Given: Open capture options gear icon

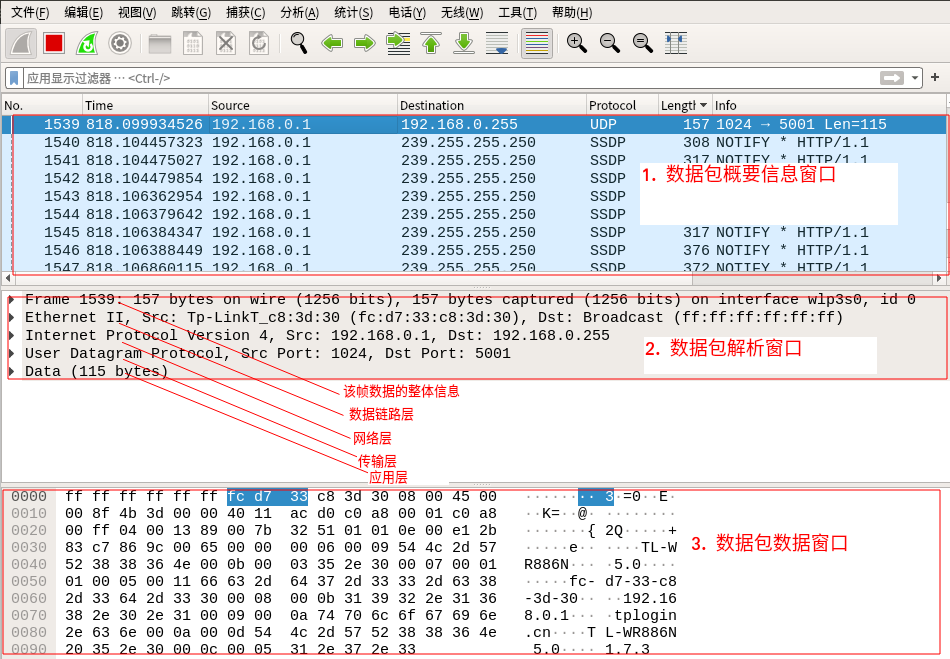Looking at the screenshot, I should [120, 44].
